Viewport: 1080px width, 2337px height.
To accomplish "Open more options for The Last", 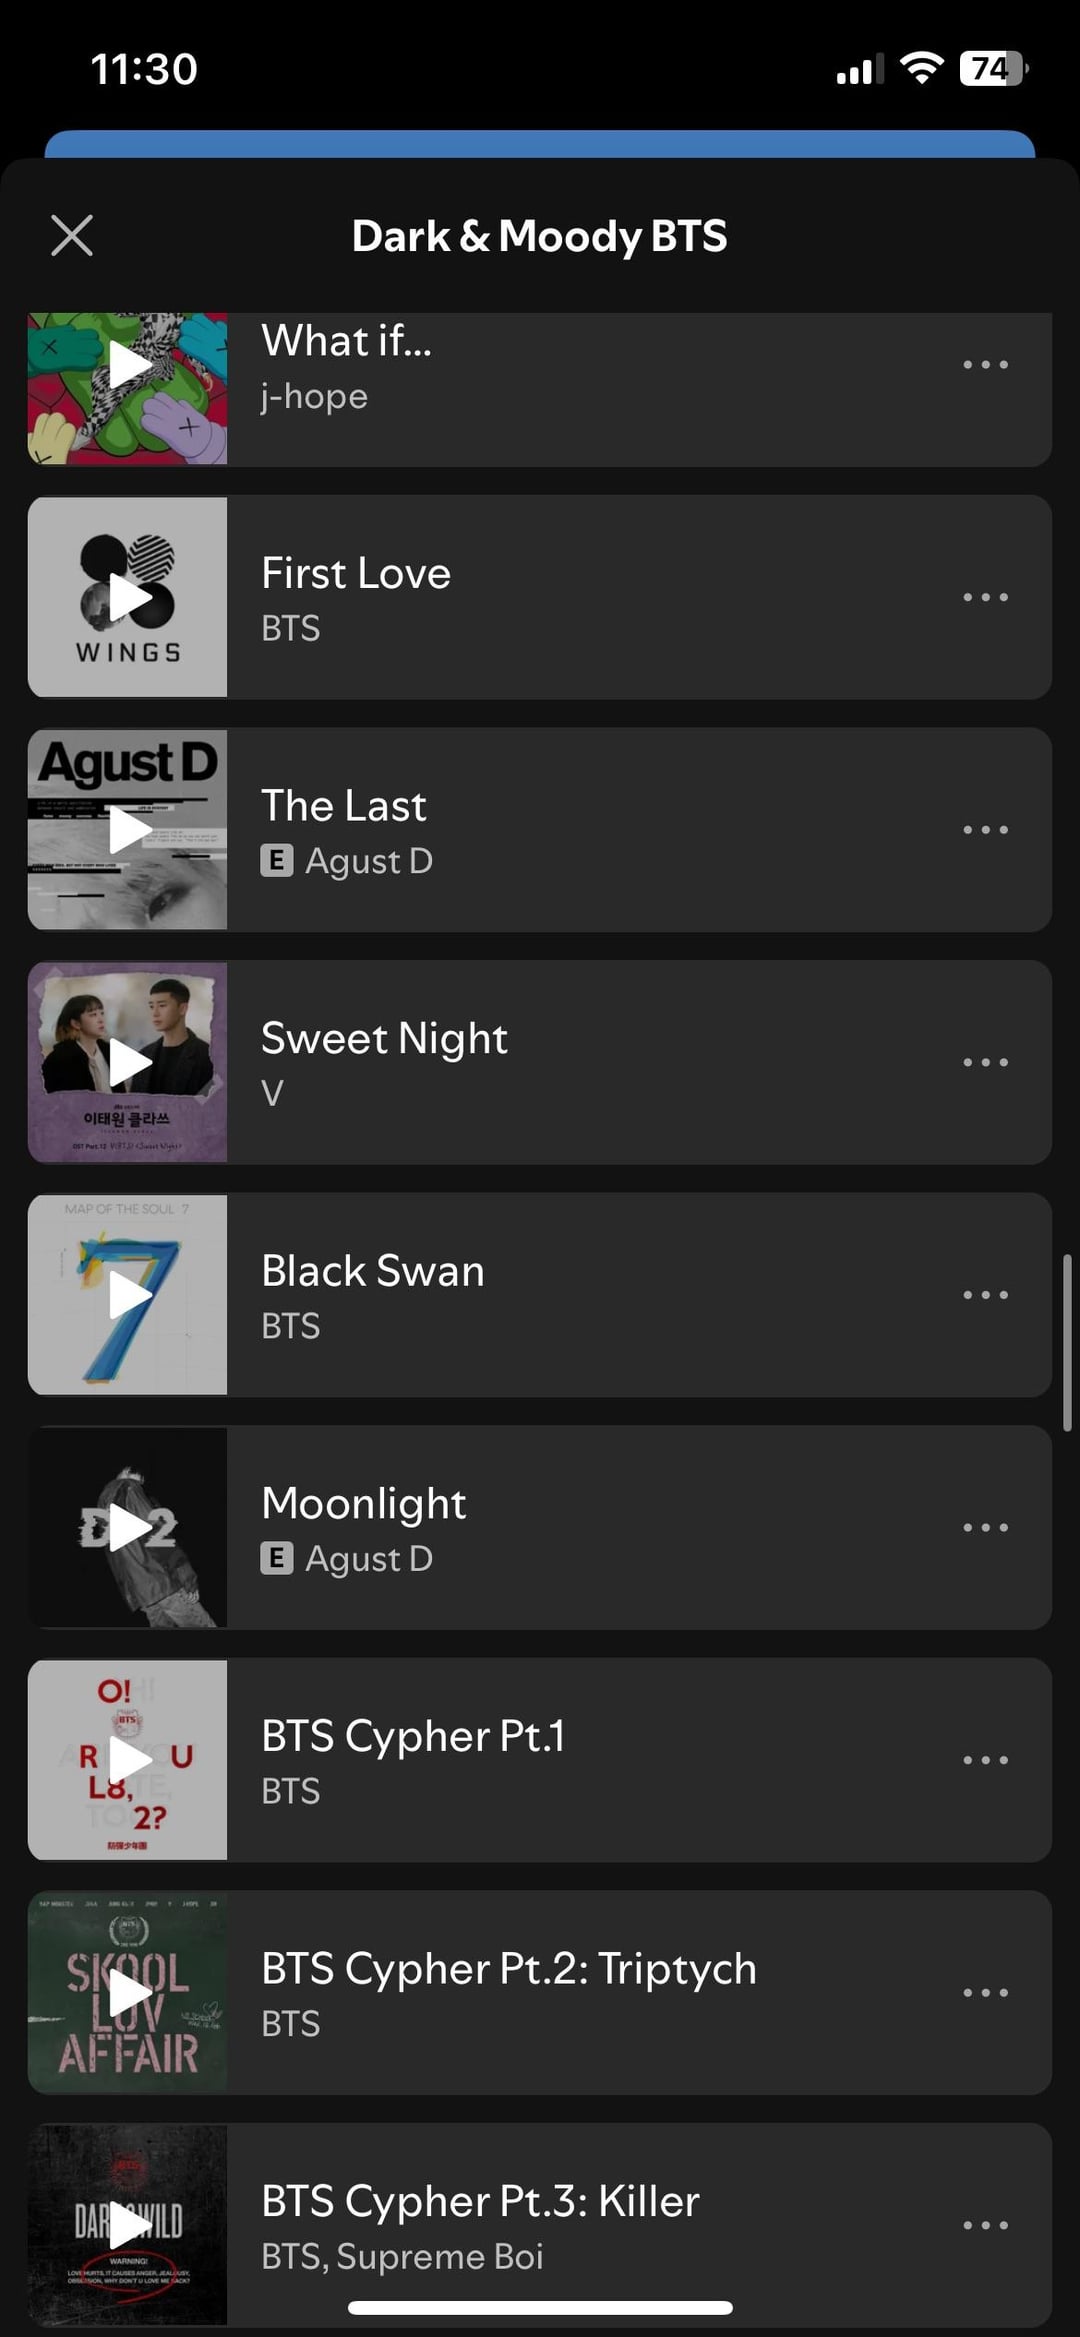I will 985,829.
